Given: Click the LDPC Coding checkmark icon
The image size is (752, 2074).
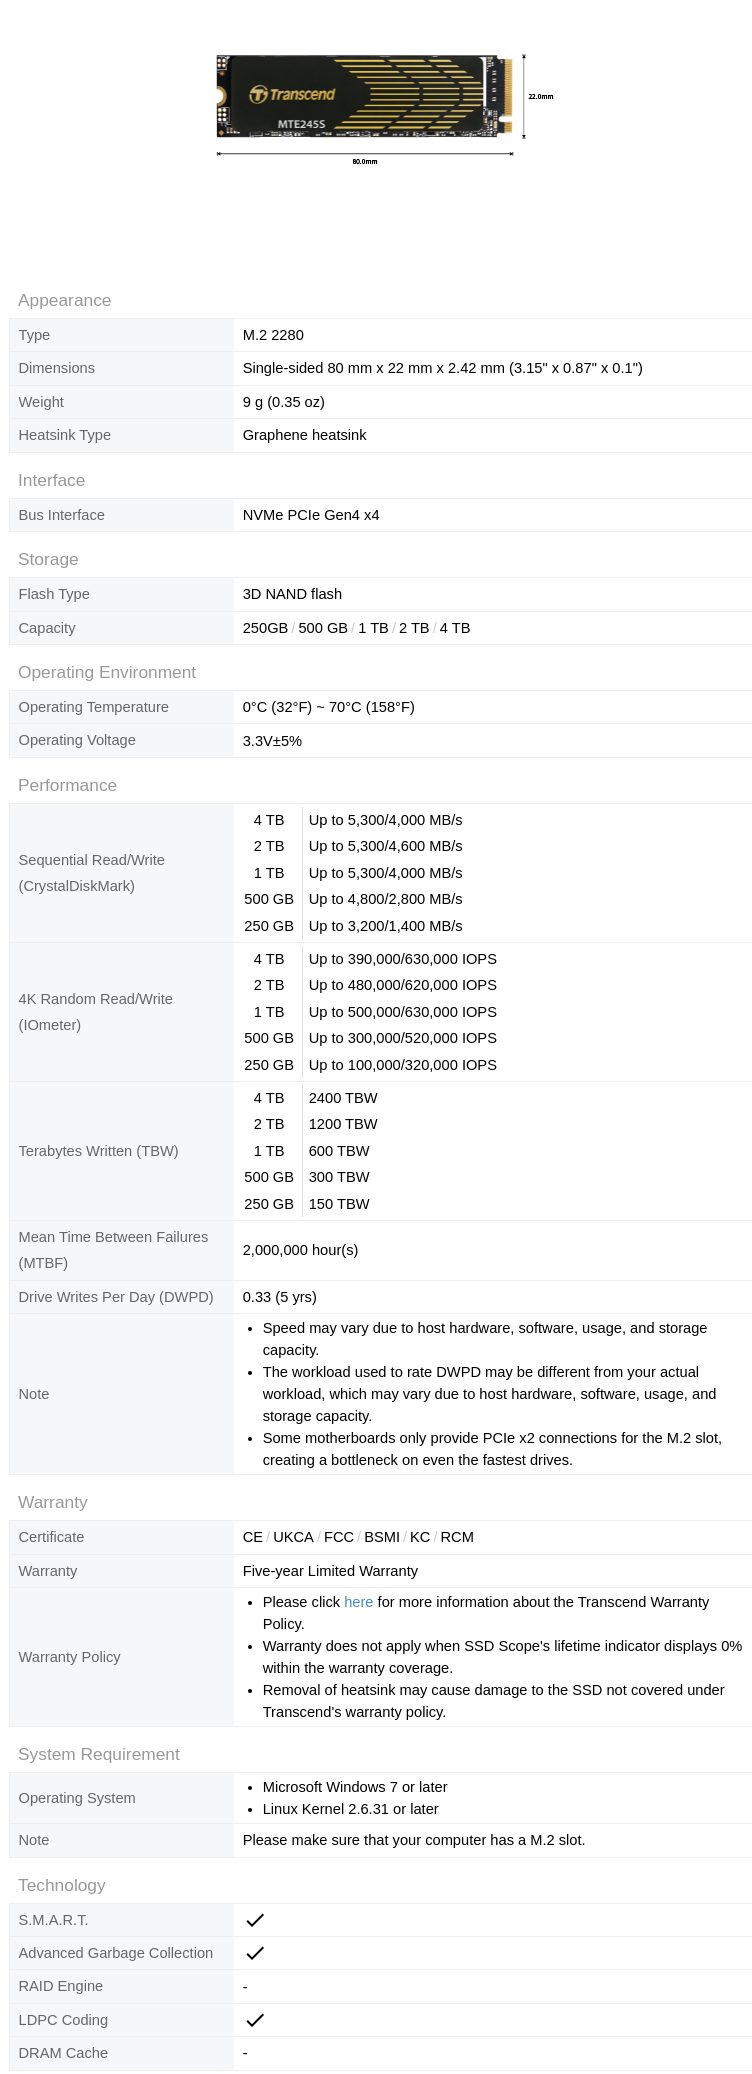Looking at the screenshot, I should tap(255, 2019).
